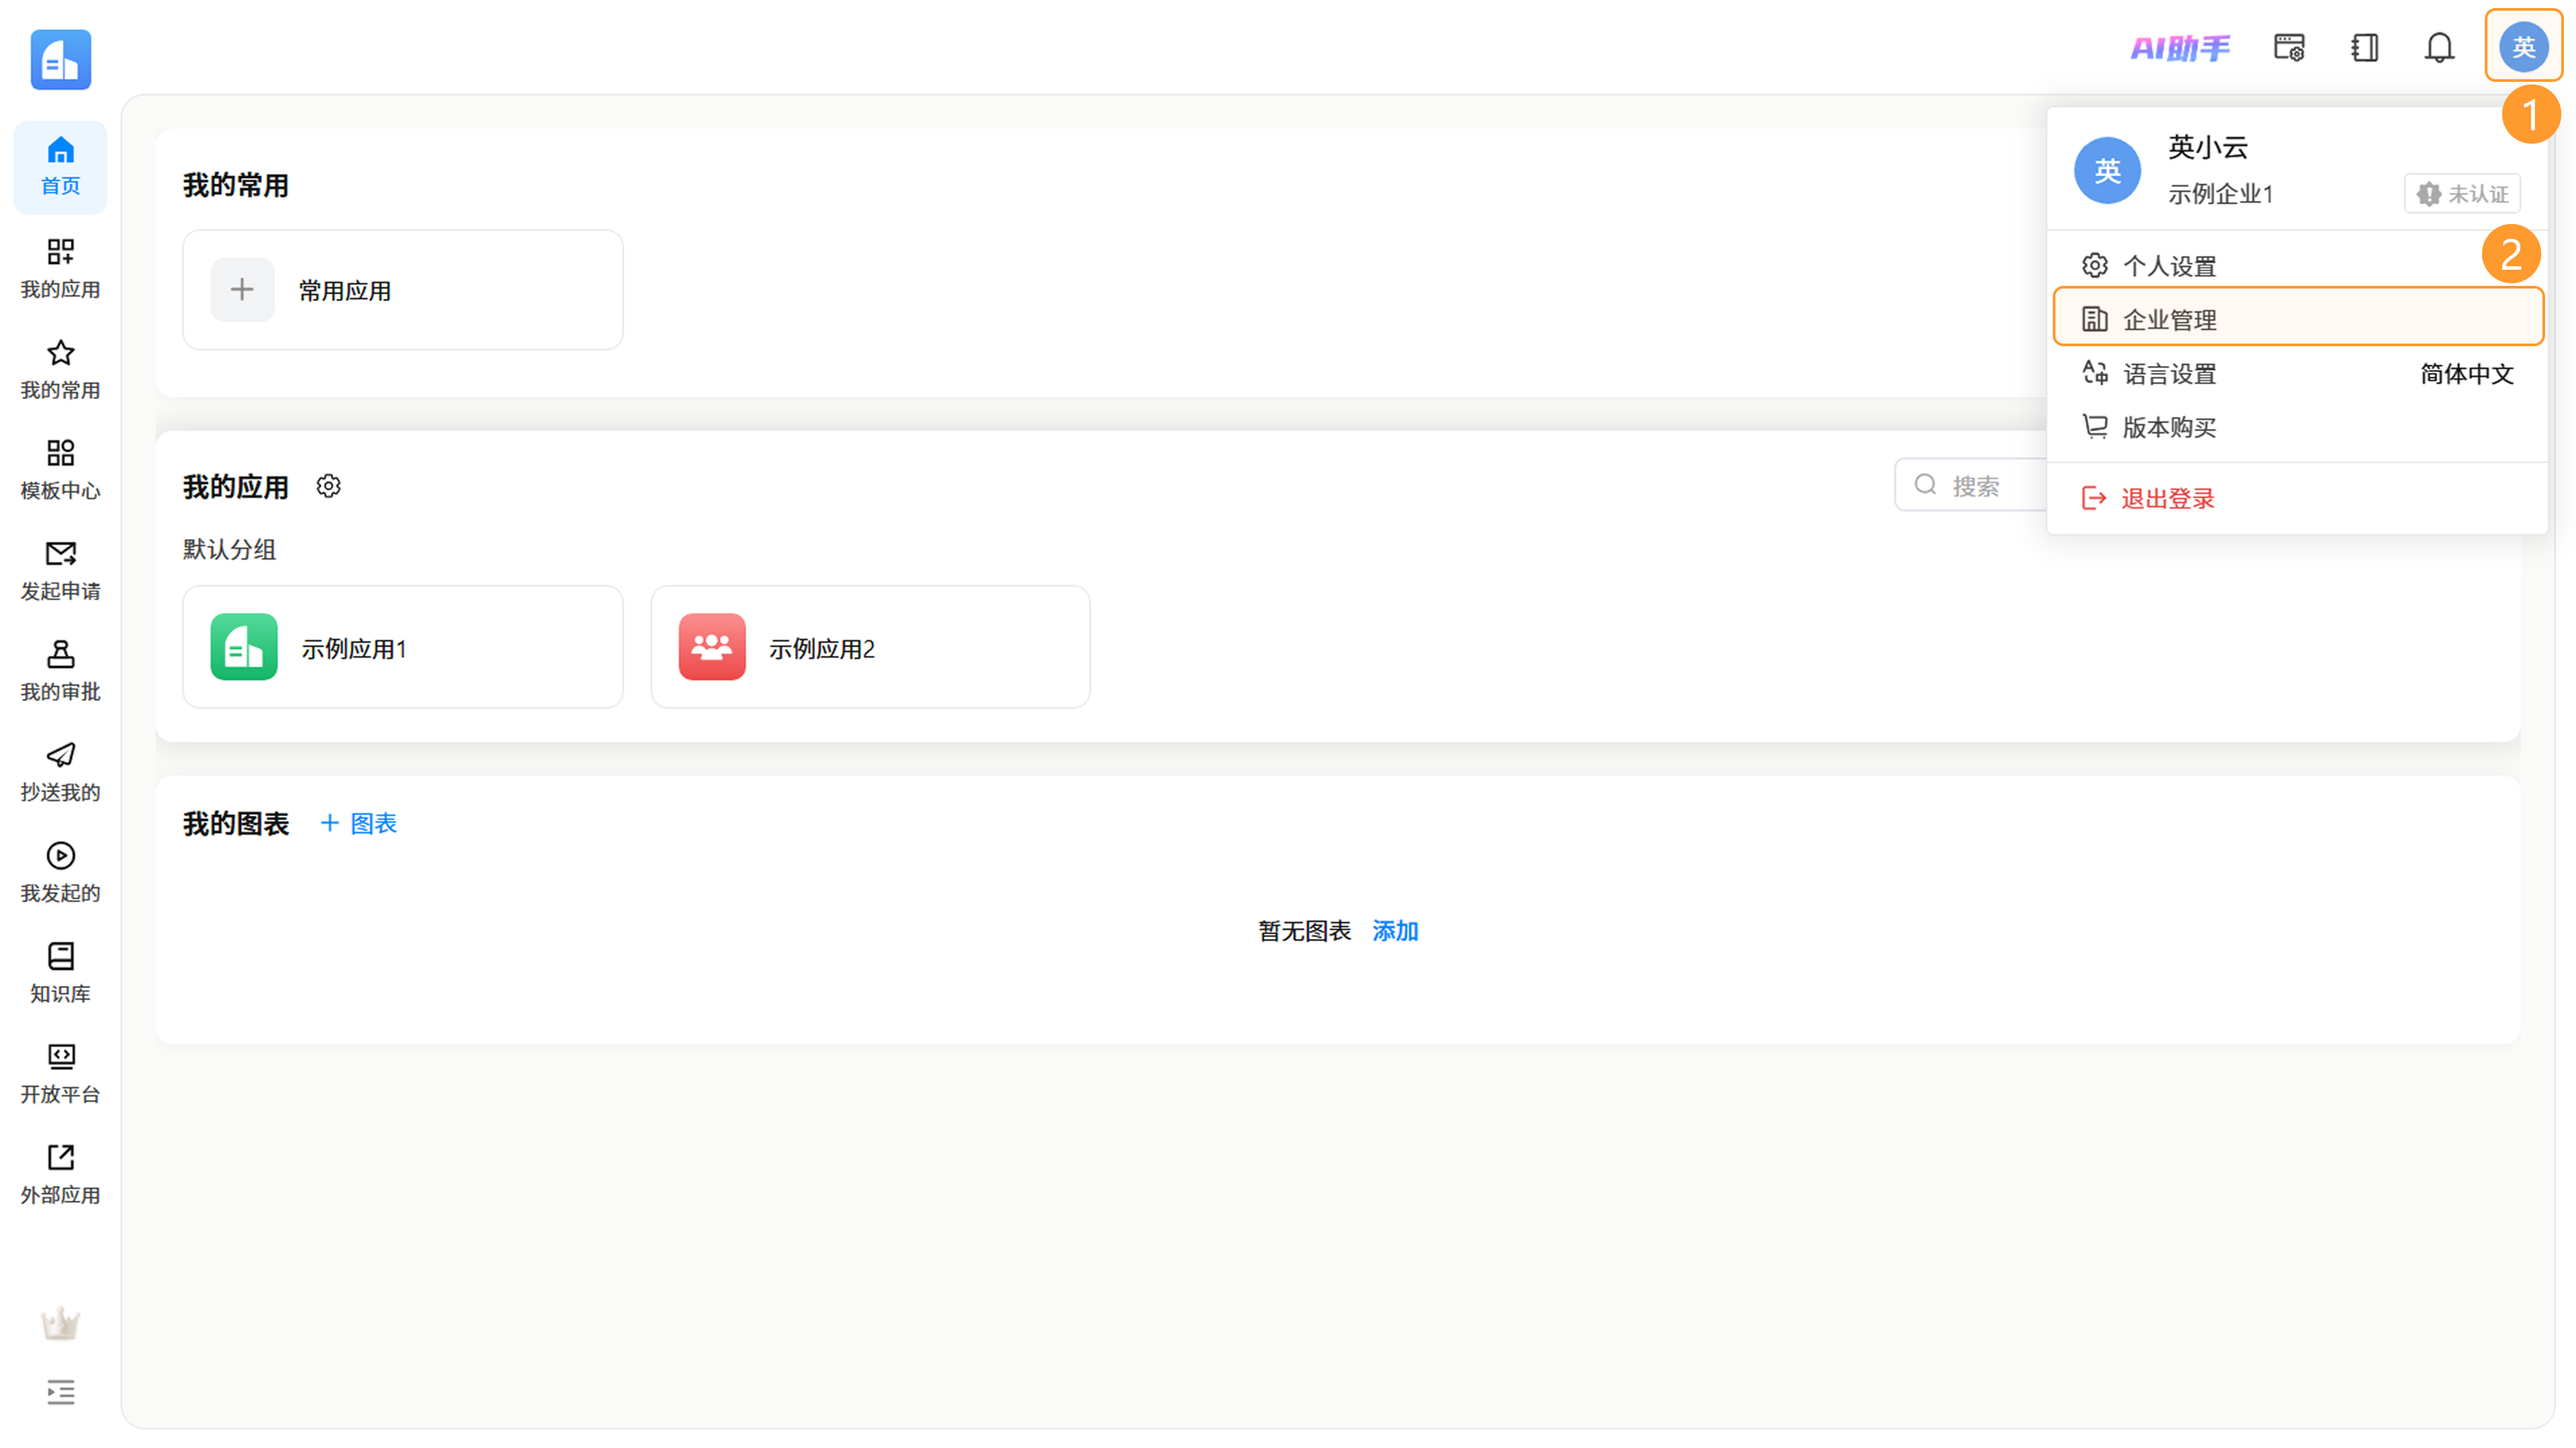Click 添加 link next to 暂无图表
This screenshot has height=1448, width=2576.
(1395, 931)
